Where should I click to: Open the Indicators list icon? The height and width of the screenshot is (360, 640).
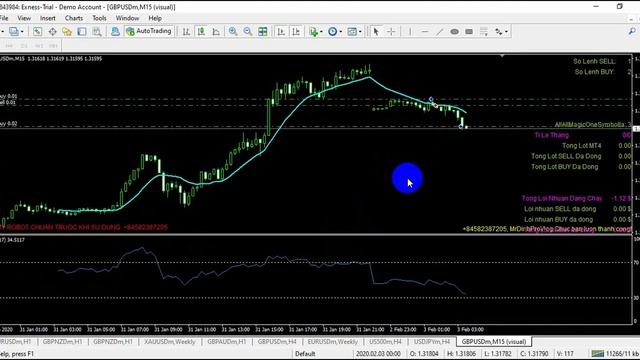pos(313,31)
